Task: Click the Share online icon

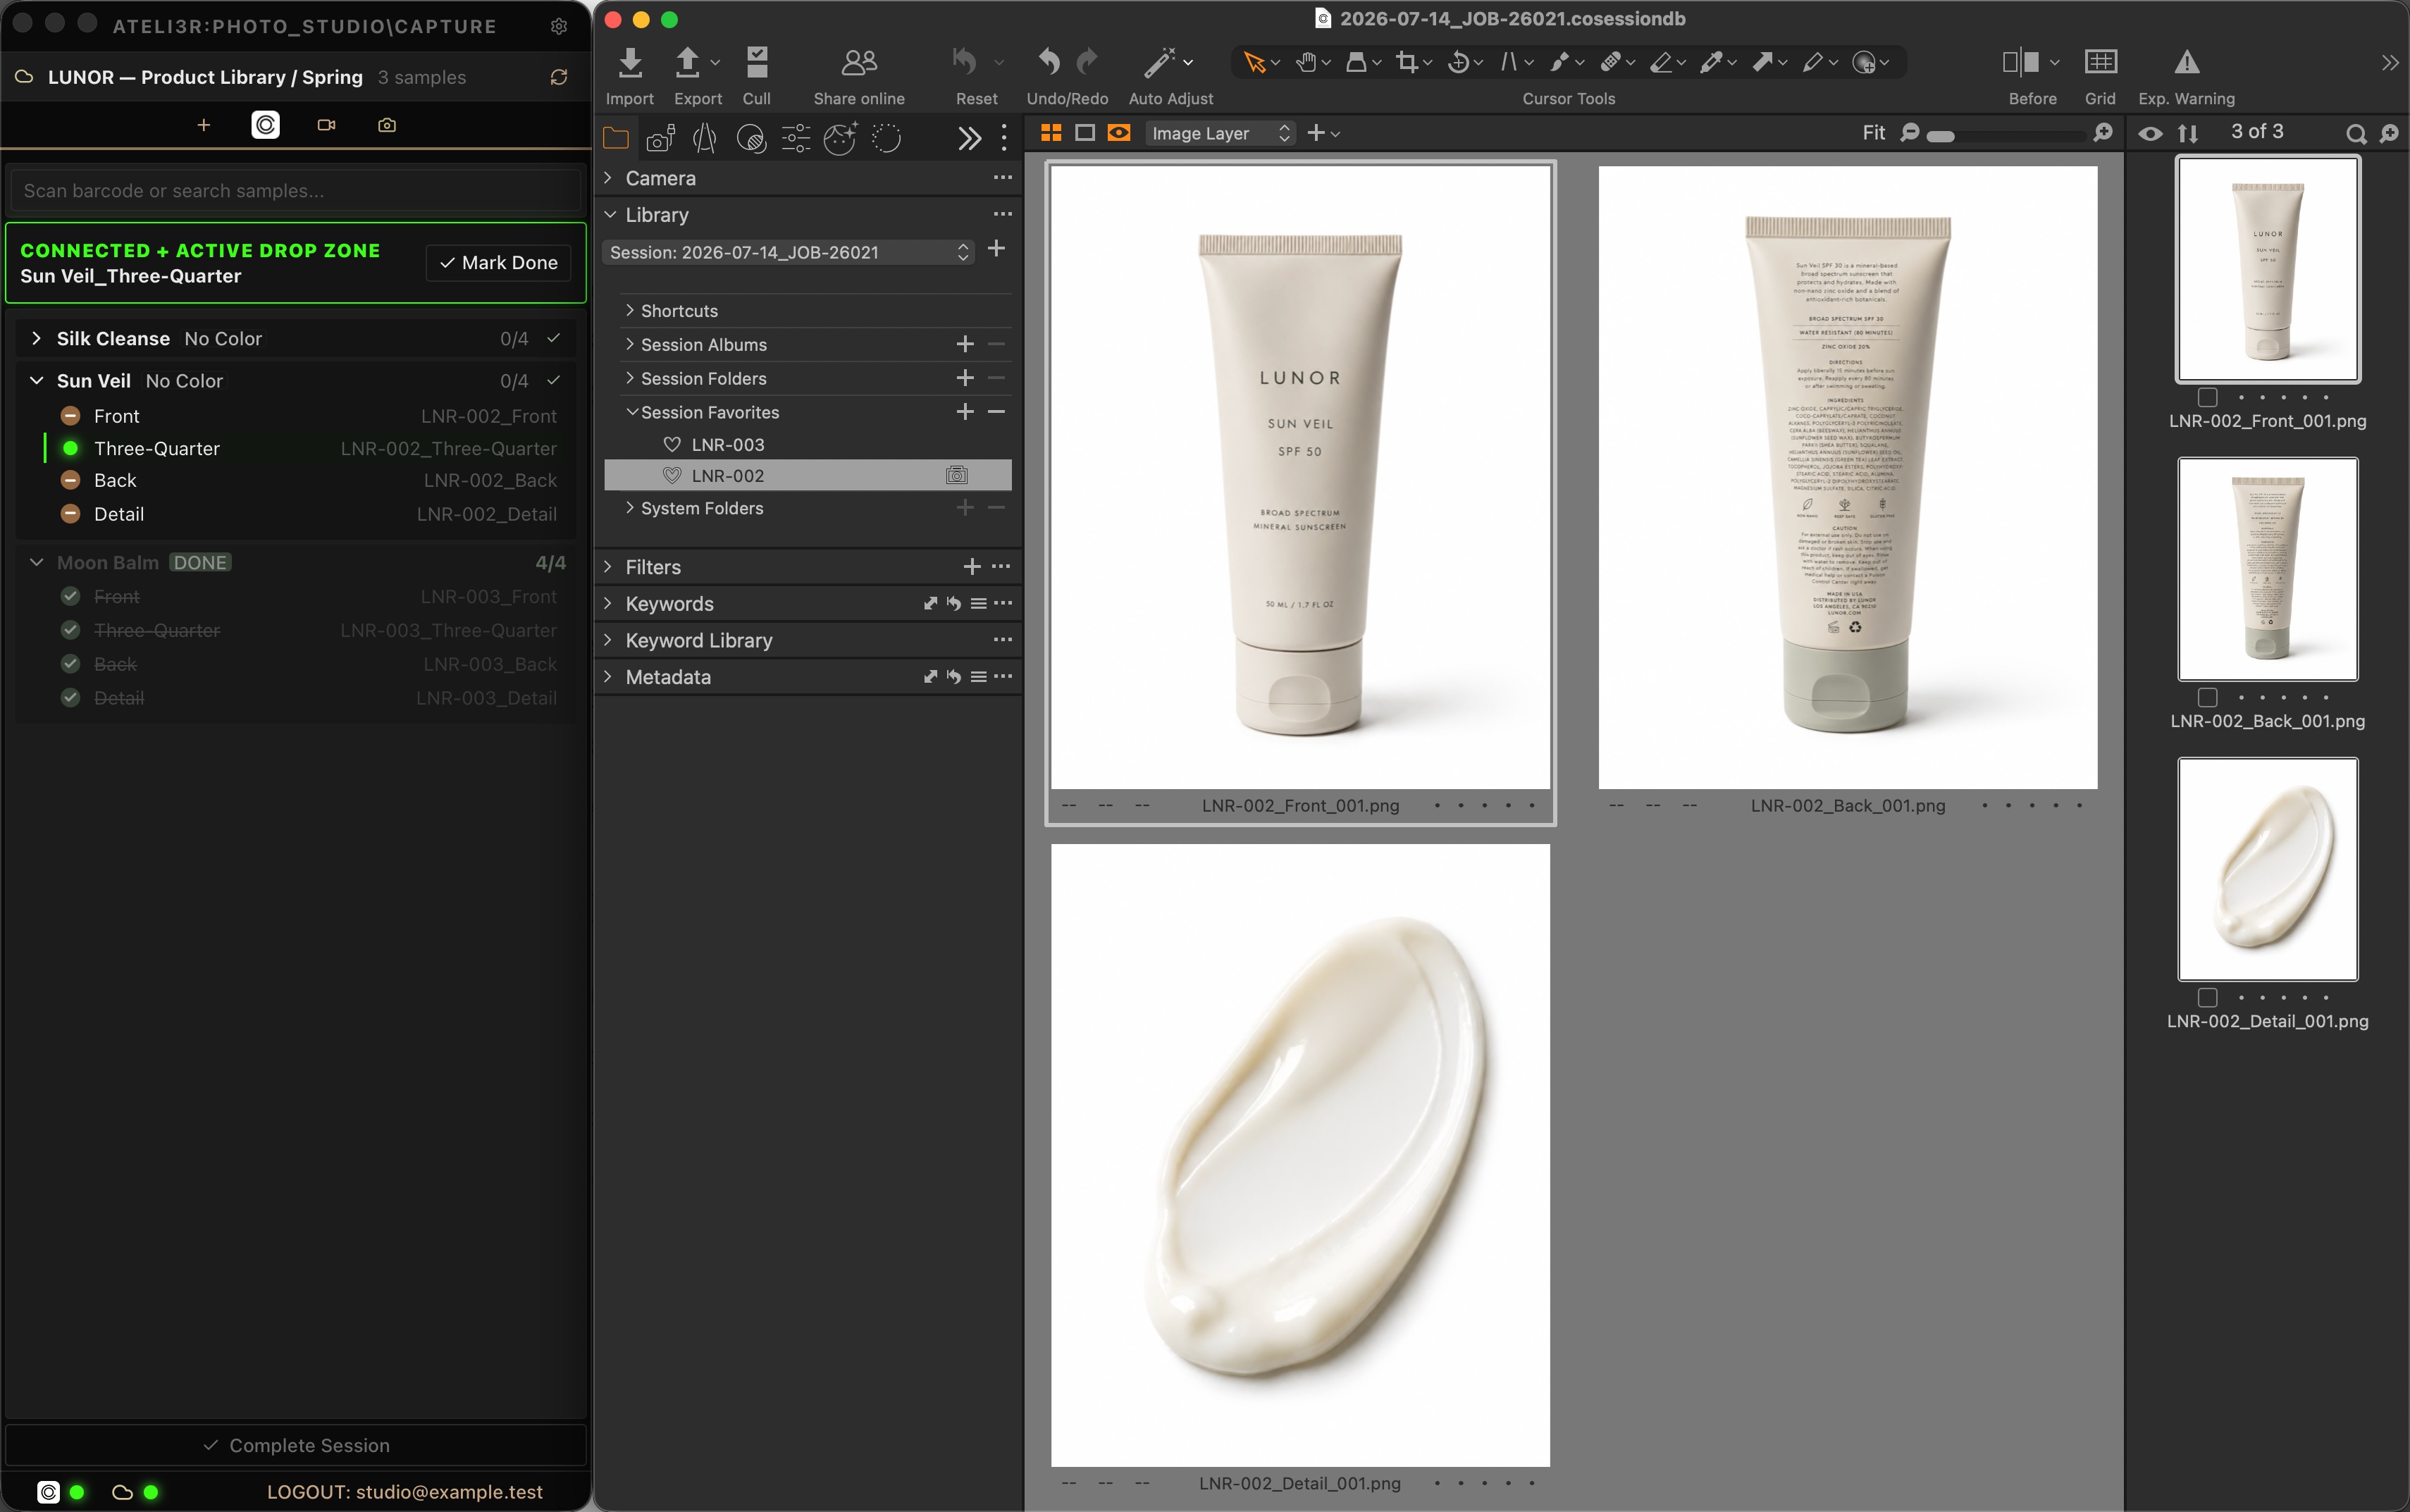Action: [x=859, y=63]
